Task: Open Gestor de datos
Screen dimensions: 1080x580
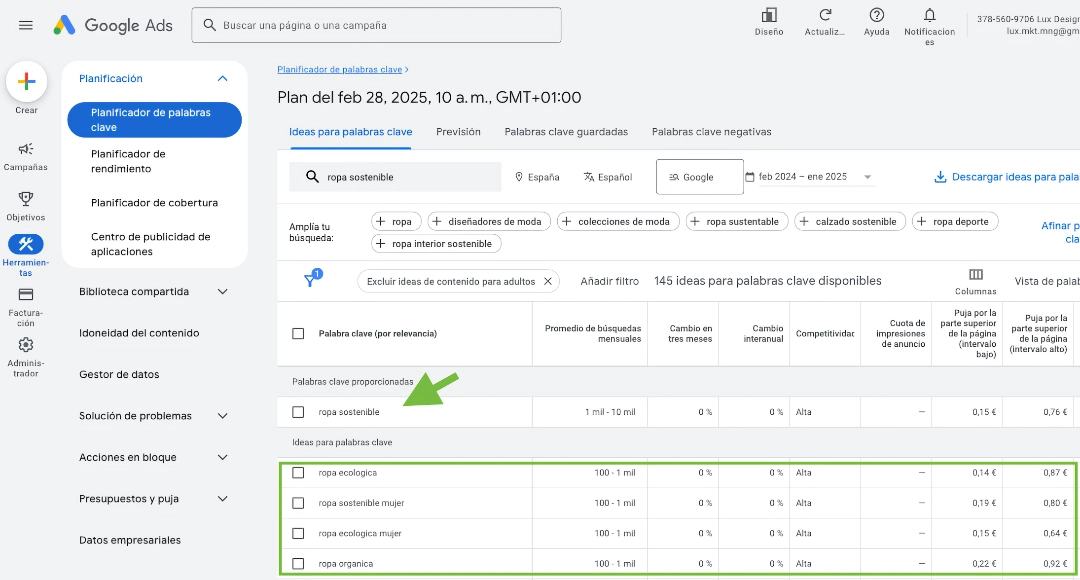Action: pos(119,375)
